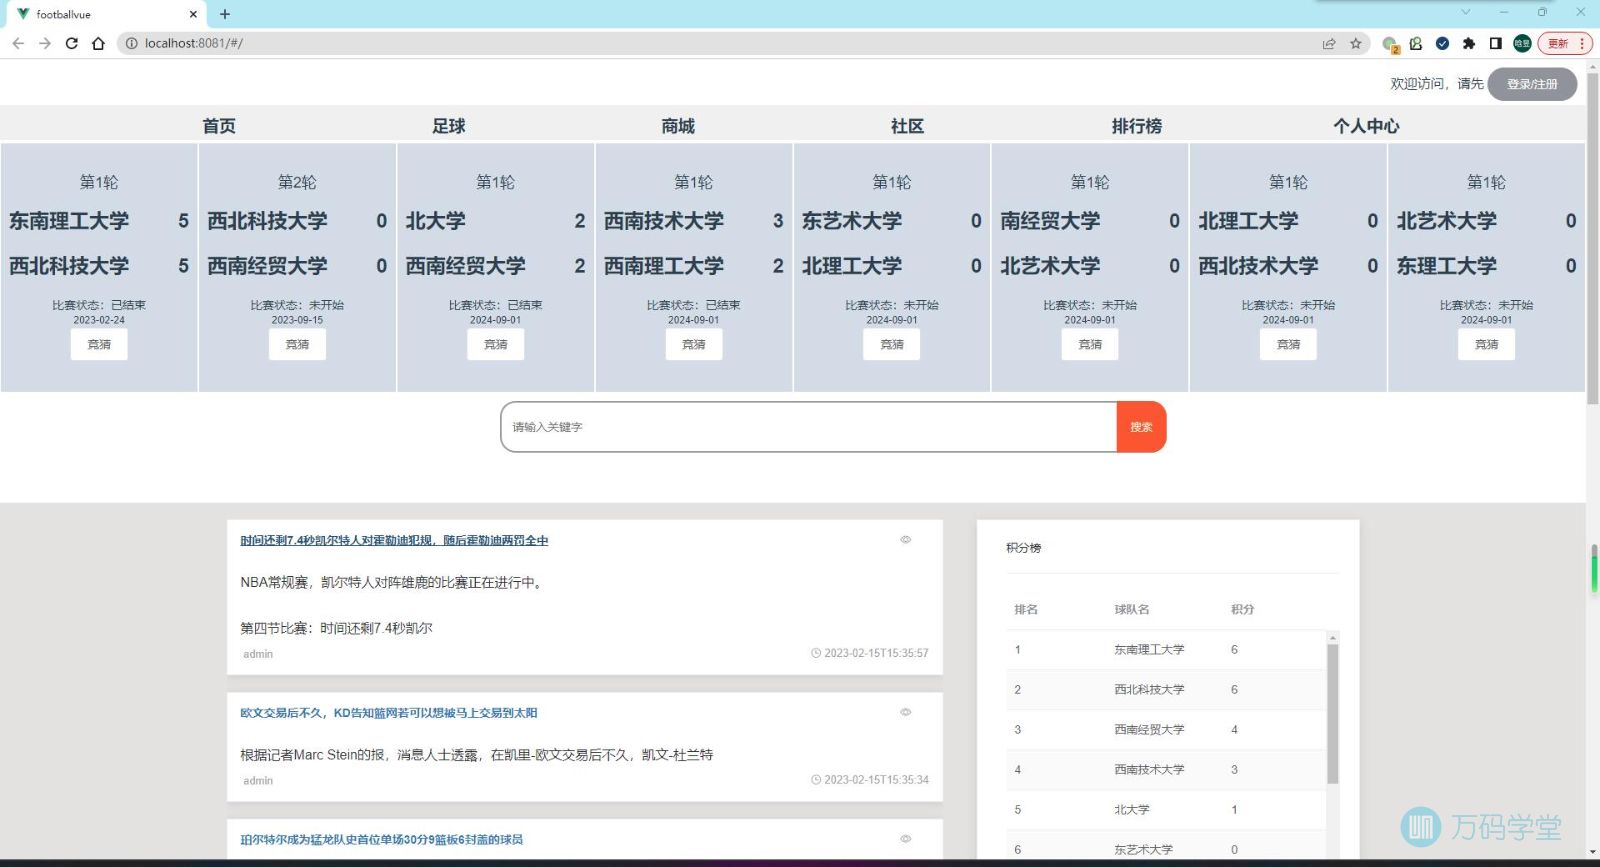Click the 球队名 column header
1600x867 pixels.
1132,609
